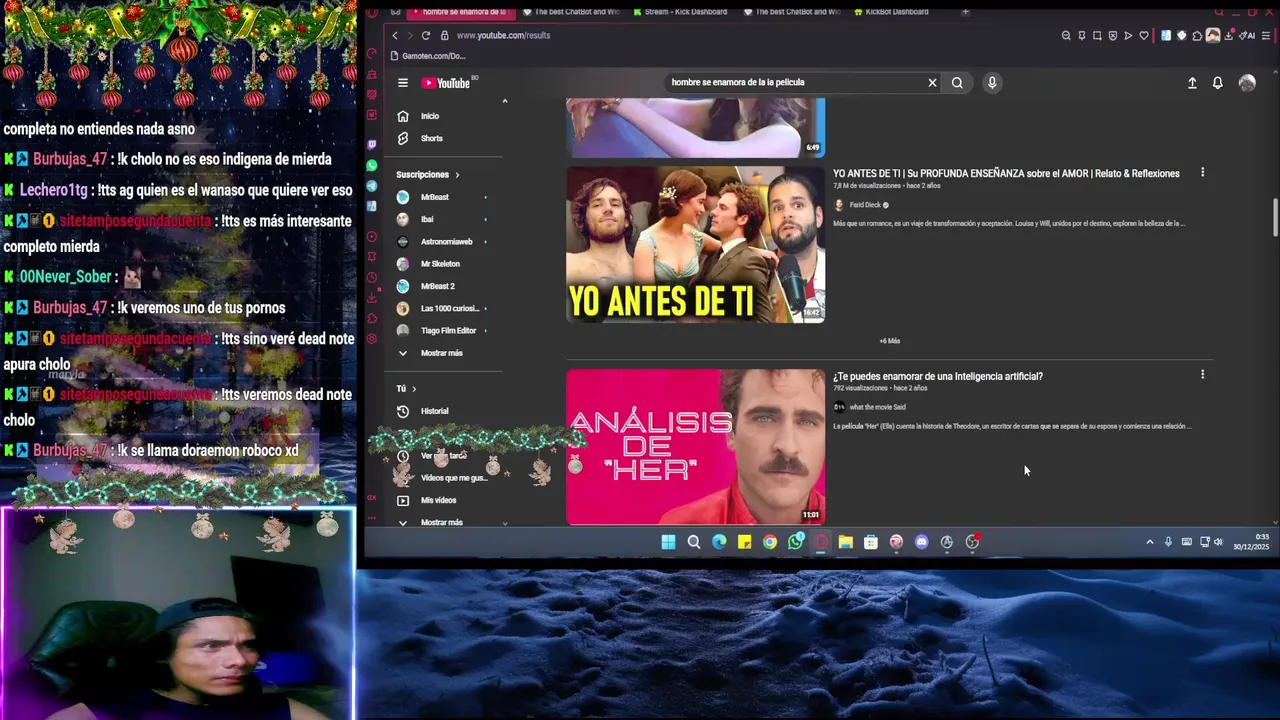Open options menu for the Her analysis video

(1202, 375)
